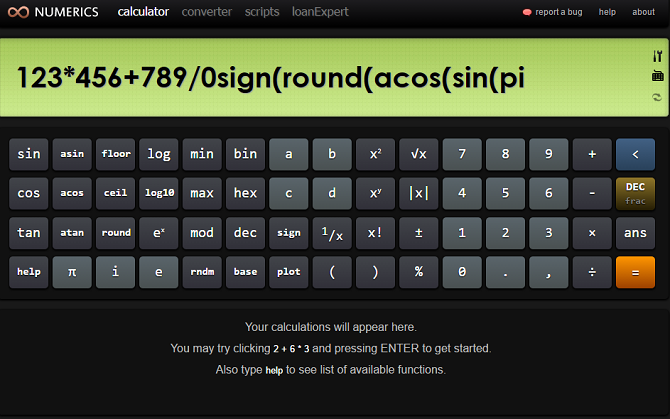Click the square root key
The height and width of the screenshot is (419, 670).
(x=418, y=154)
